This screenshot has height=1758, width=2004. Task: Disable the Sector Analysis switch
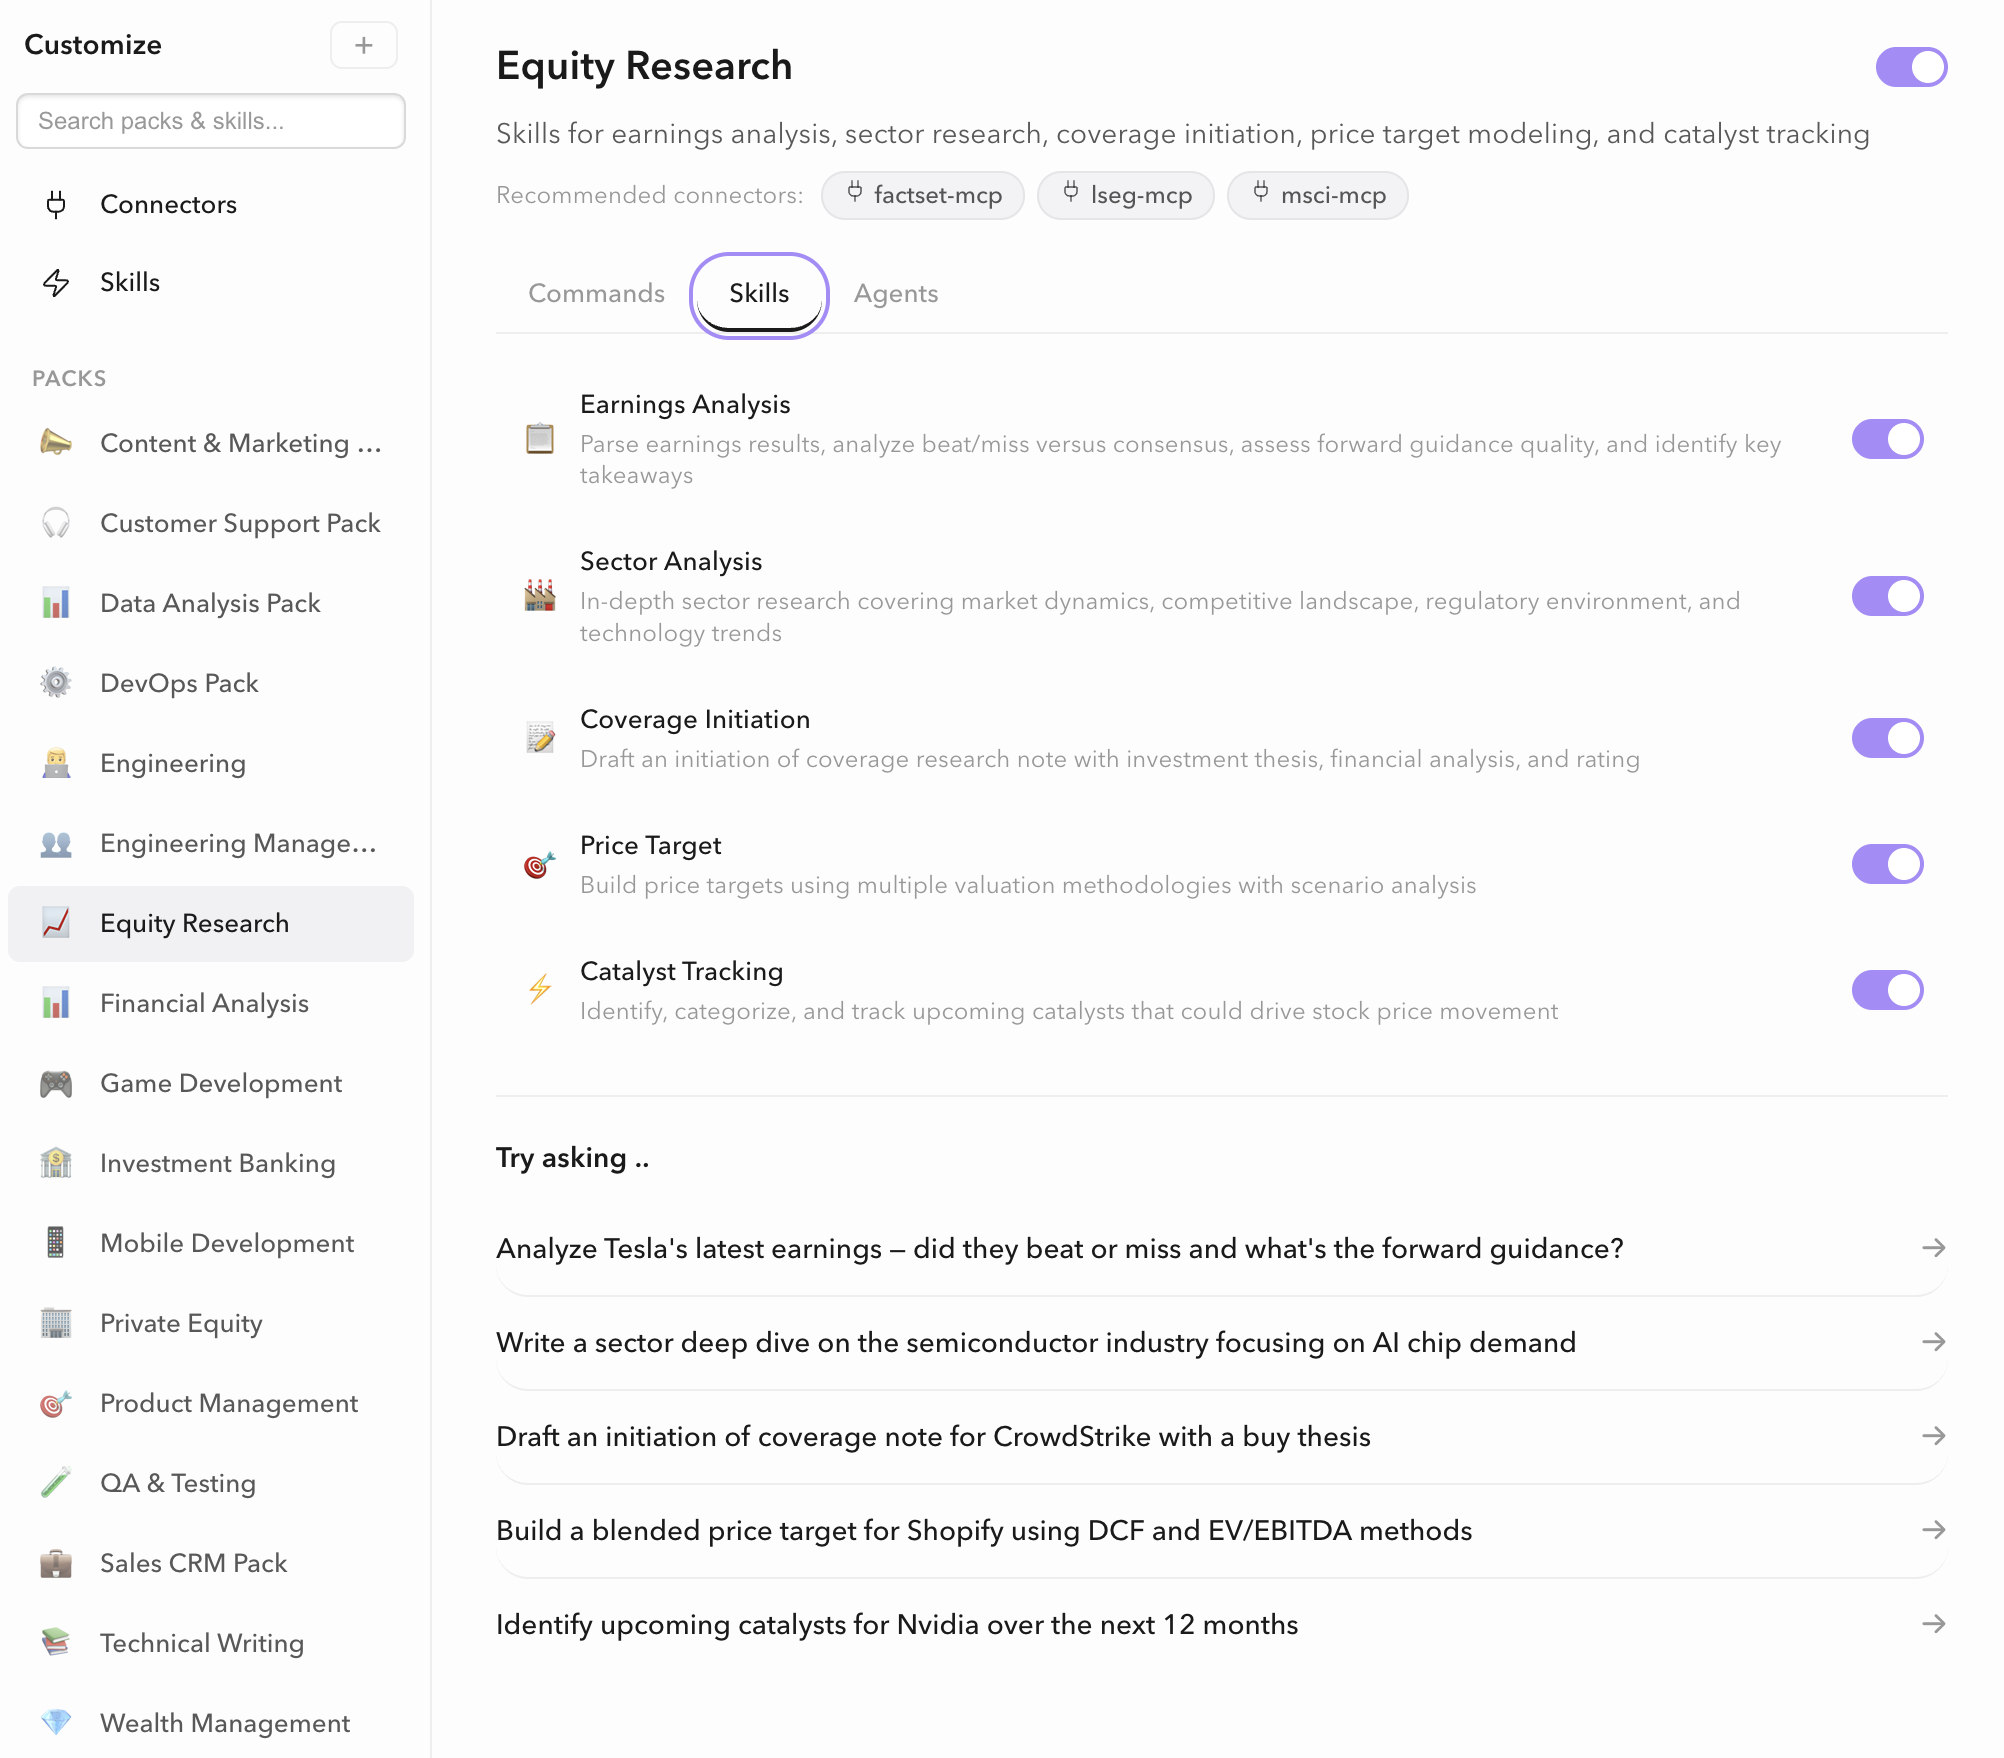click(x=1886, y=597)
